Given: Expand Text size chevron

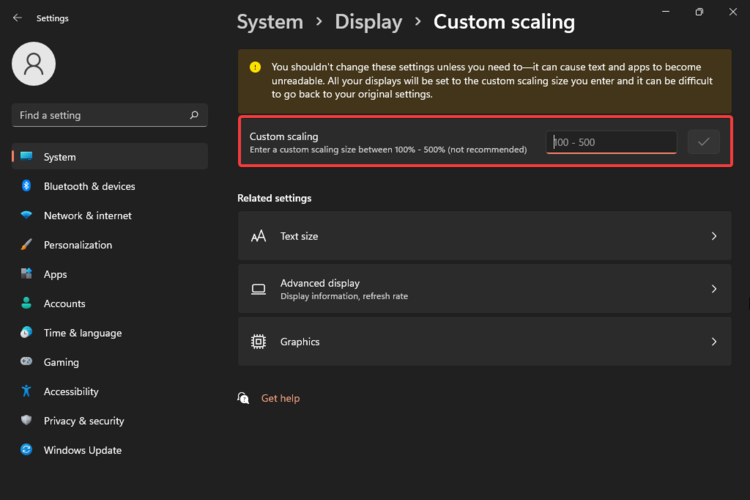Looking at the screenshot, I should 714,236.
